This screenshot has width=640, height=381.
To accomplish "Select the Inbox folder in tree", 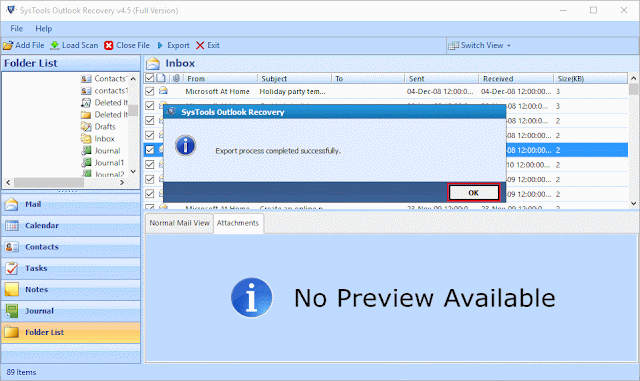I will [x=104, y=139].
